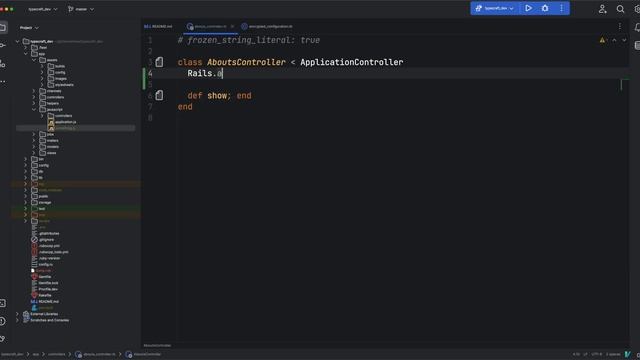Run the typecraft_dev configuration

(x=528, y=8)
